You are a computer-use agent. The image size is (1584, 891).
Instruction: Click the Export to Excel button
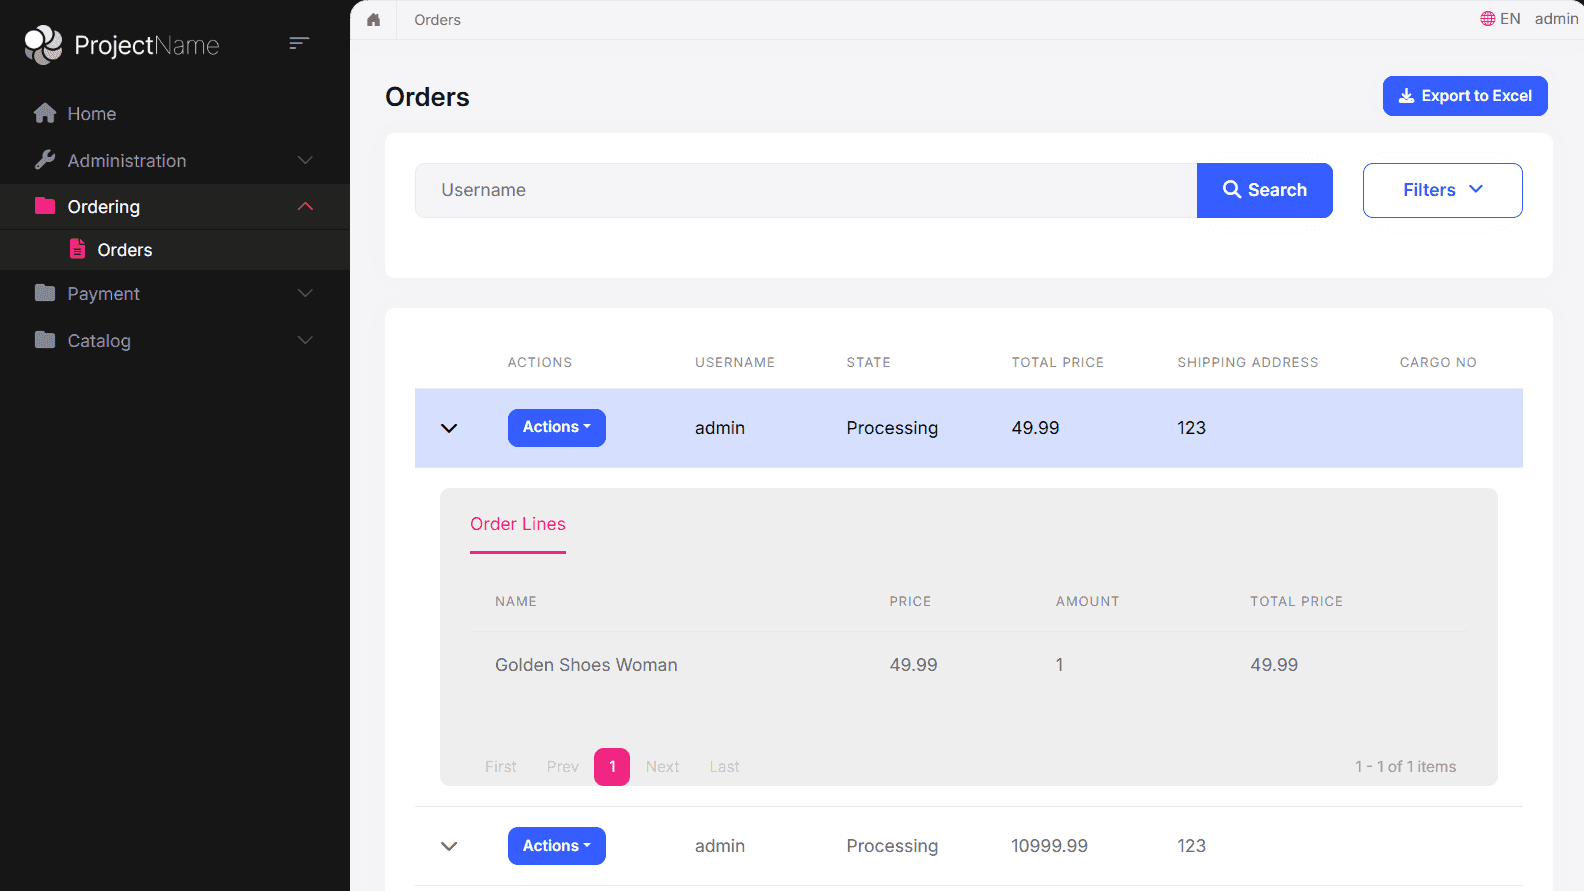1465,96
